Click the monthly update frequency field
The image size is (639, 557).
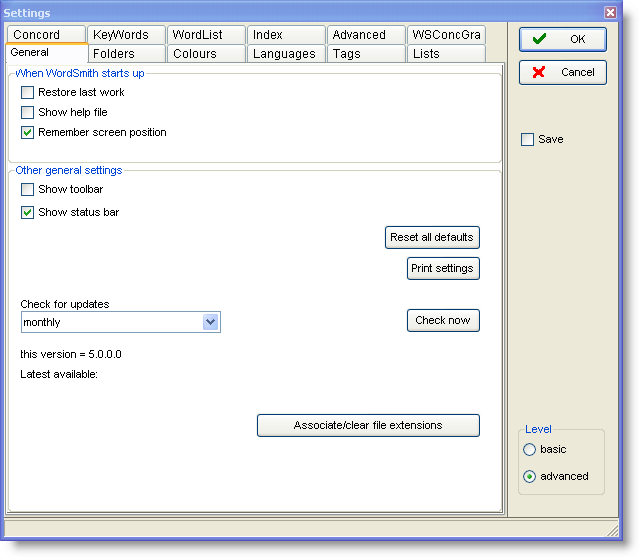pyautogui.click(x=121, y=322)
